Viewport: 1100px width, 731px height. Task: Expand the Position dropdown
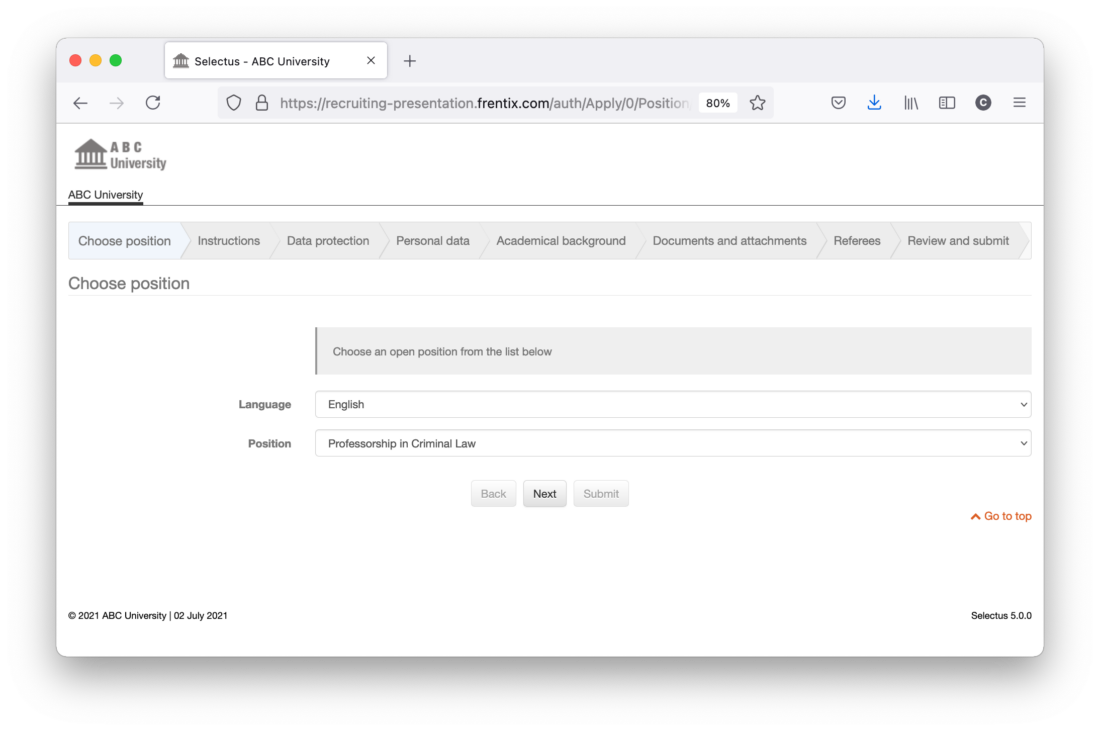pos(672,444)
